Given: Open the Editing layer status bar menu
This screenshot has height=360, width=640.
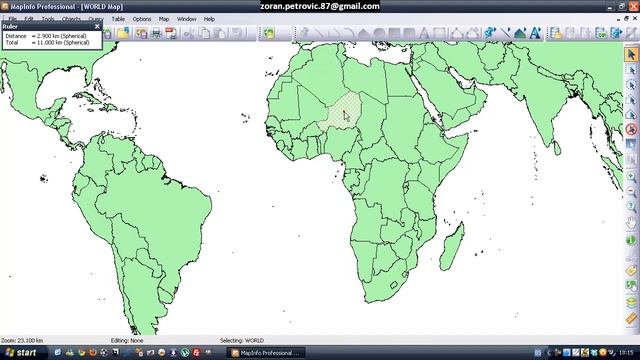Looking at the screenshot, I should tap(127, 340).
